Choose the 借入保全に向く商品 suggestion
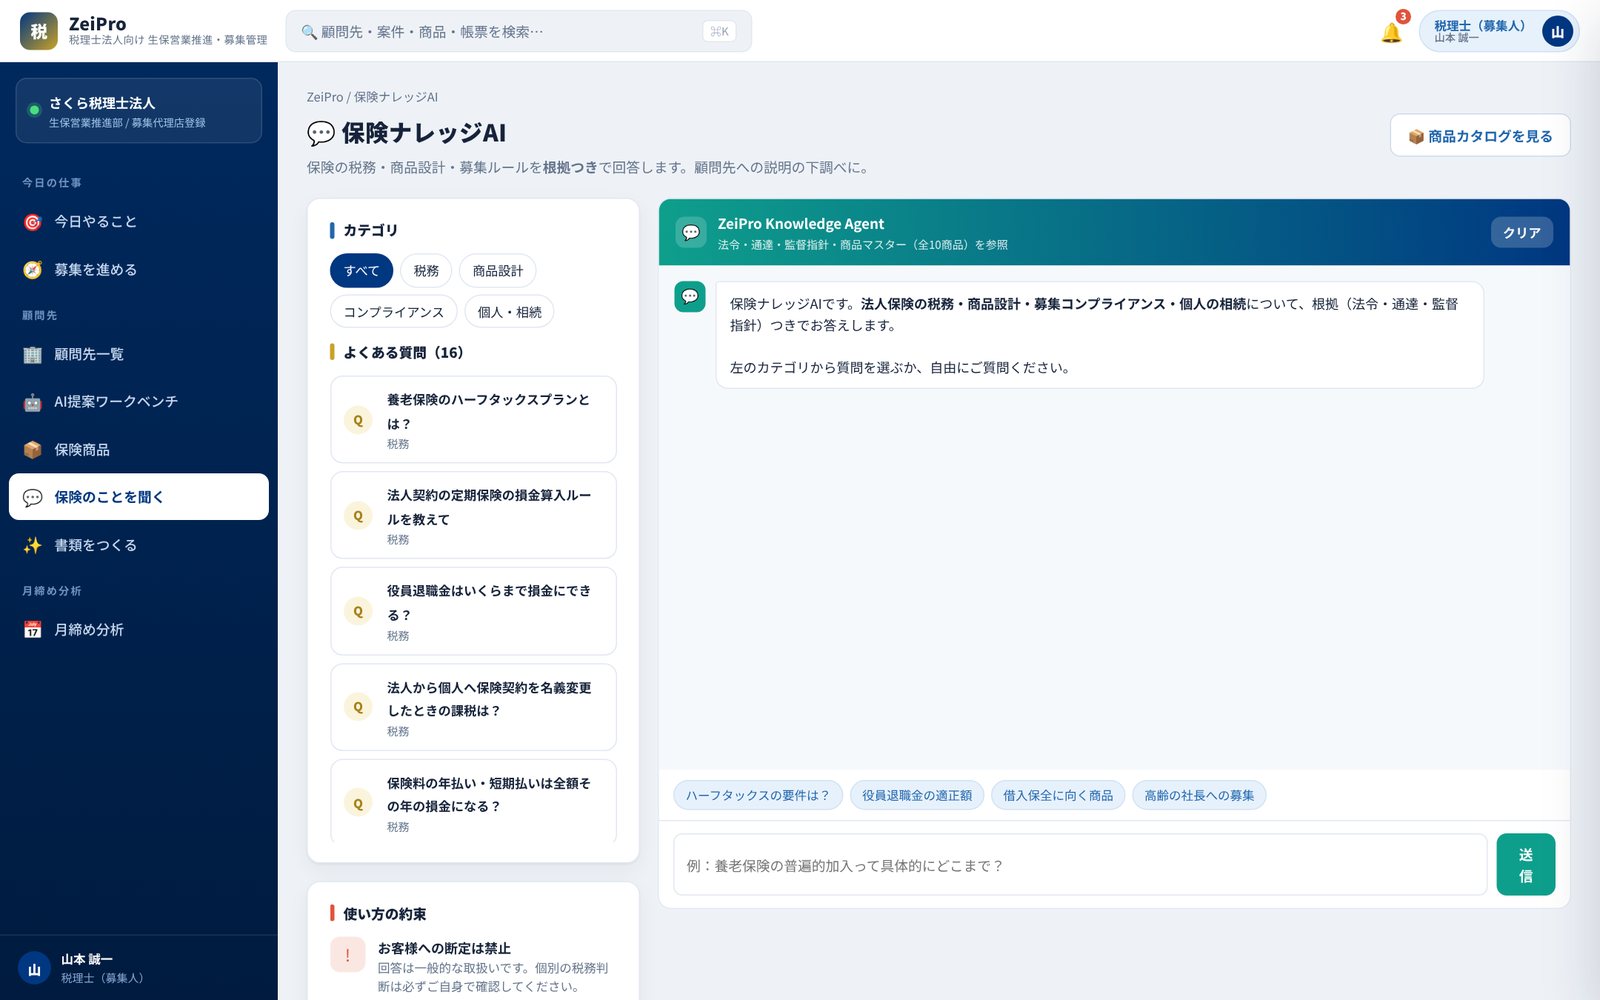 pos(1058,795)
